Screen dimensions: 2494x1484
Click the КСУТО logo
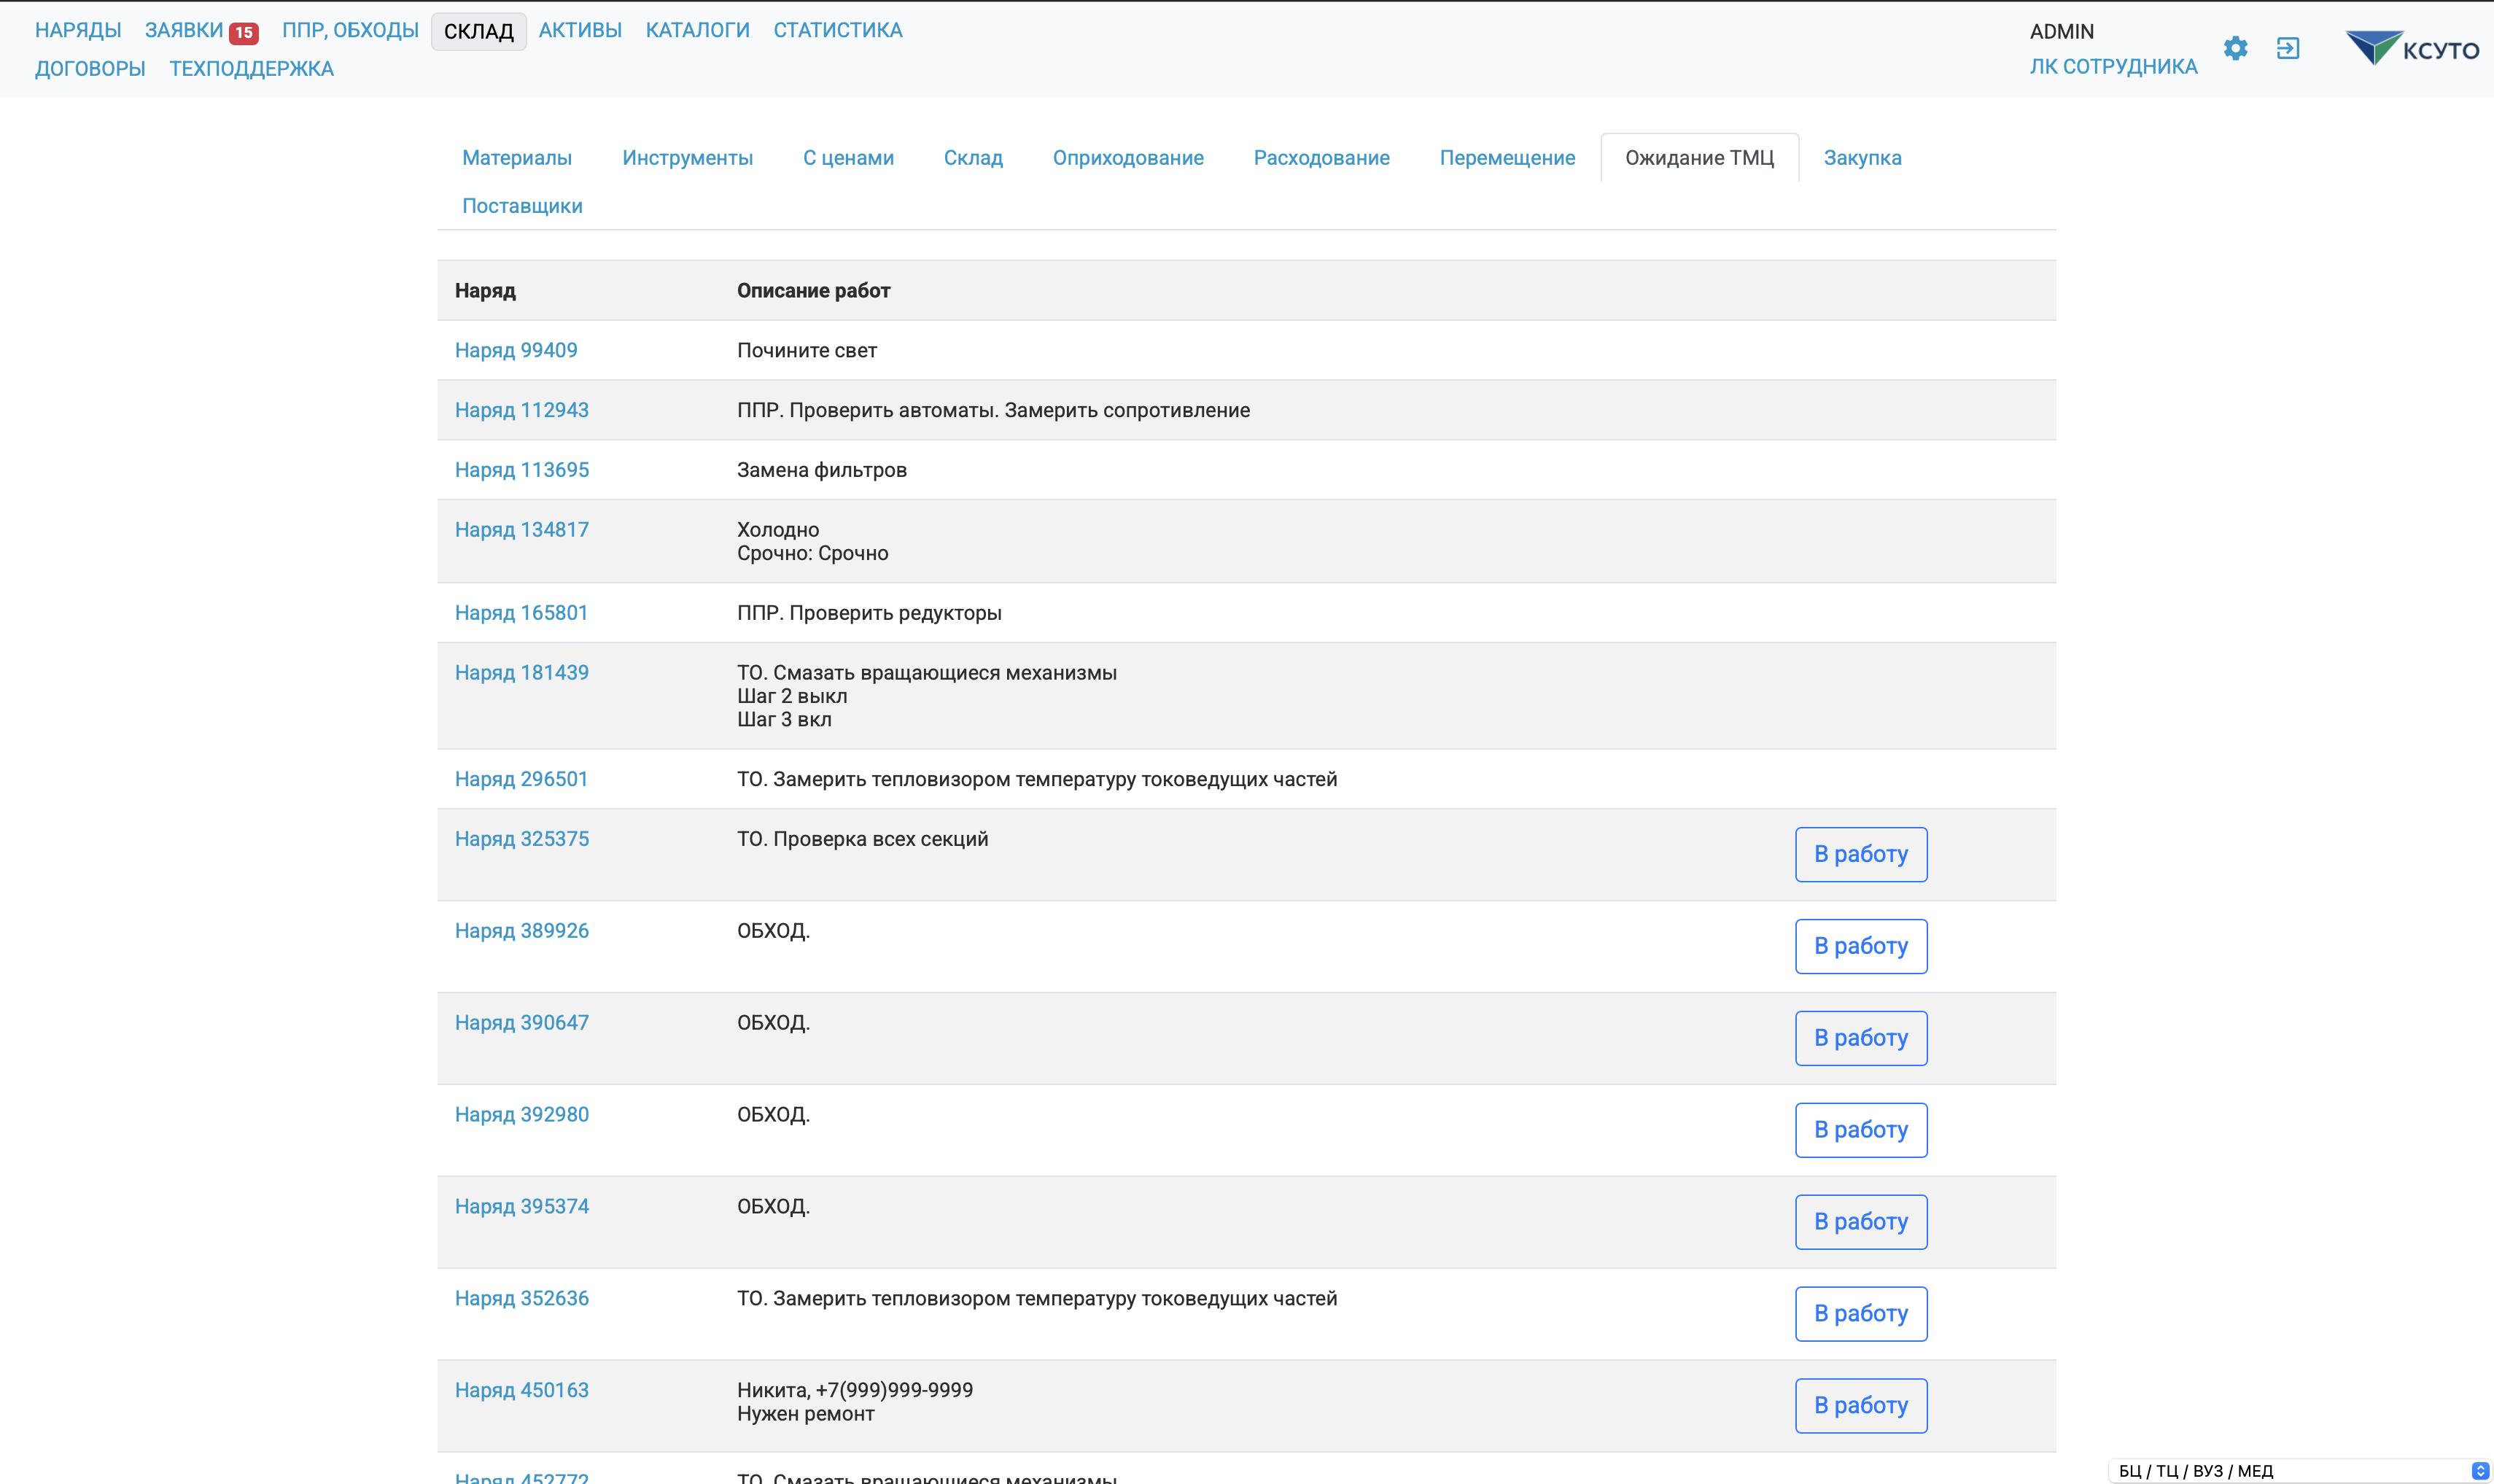tap(2412, 48)
